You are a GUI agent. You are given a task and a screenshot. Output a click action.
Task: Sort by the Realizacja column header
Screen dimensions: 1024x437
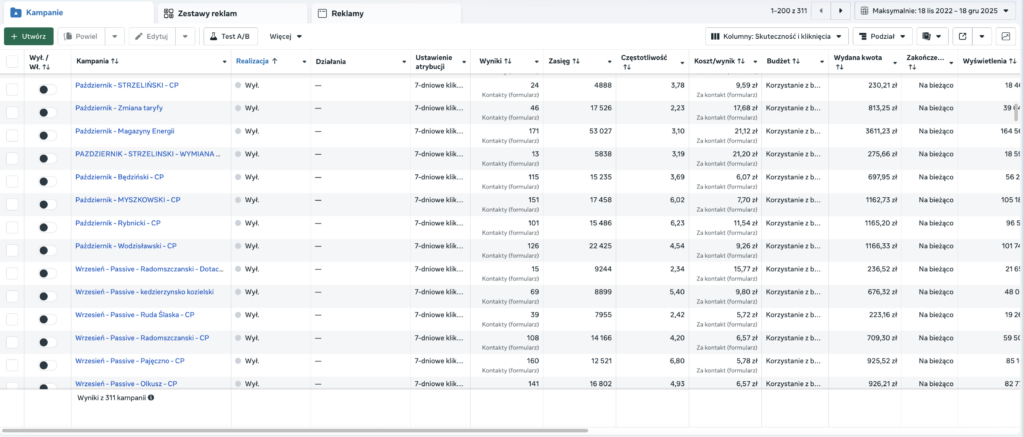click(x=256, y=61)
